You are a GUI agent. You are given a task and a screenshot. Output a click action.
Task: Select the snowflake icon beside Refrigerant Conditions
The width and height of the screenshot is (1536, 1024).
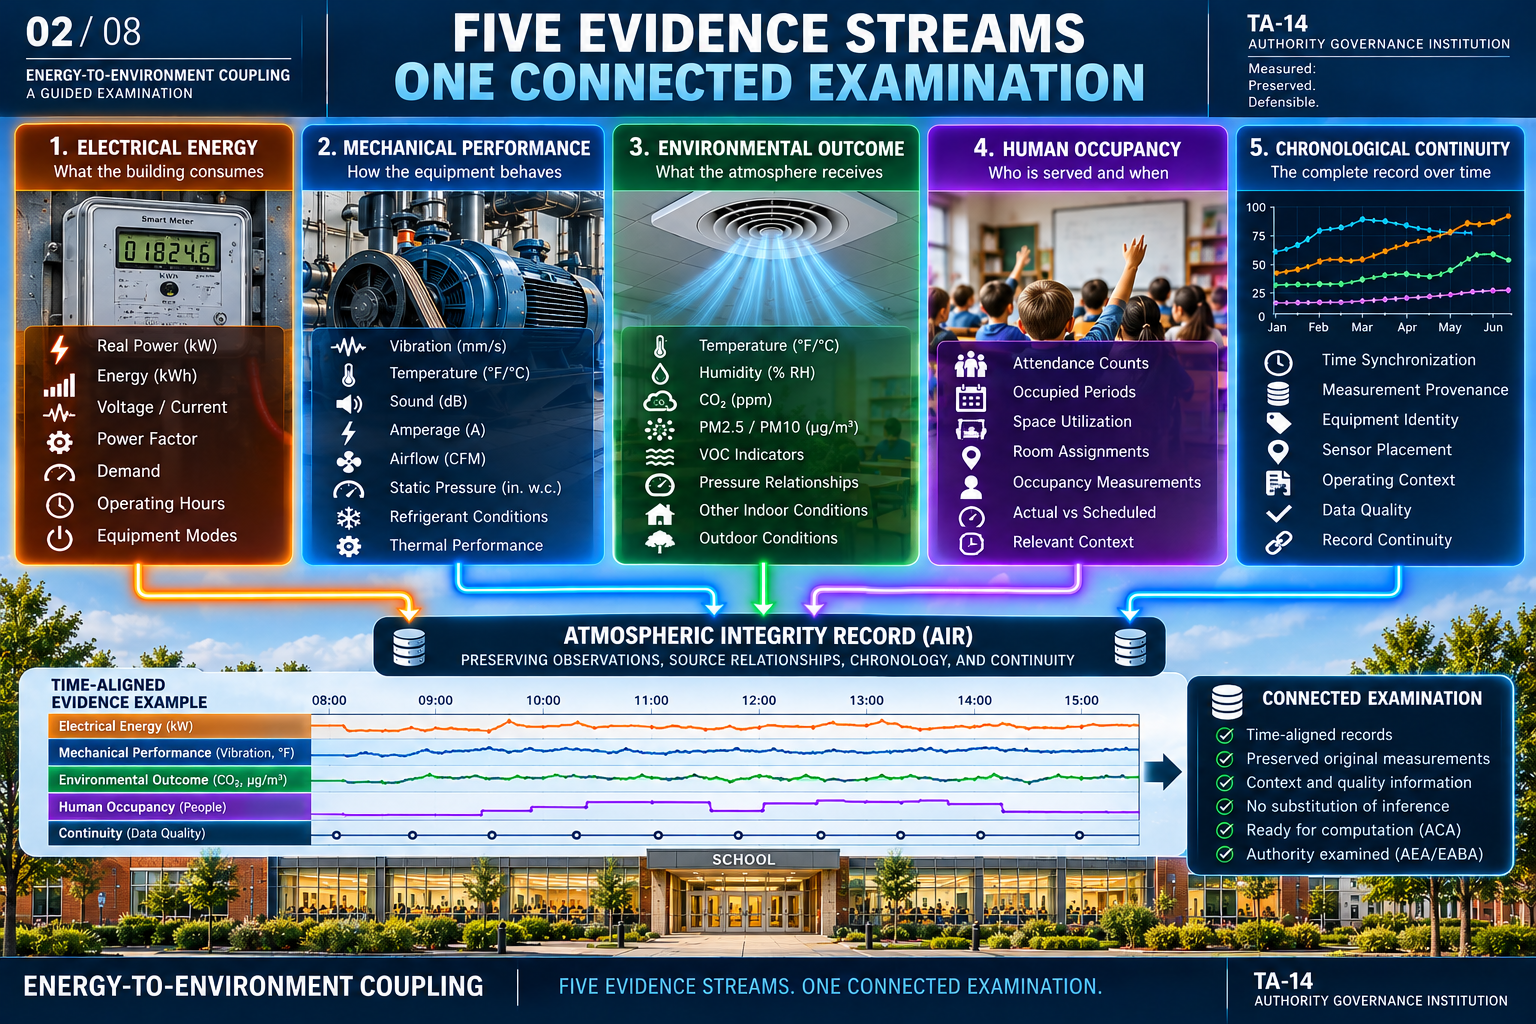(x=348, y=518)
